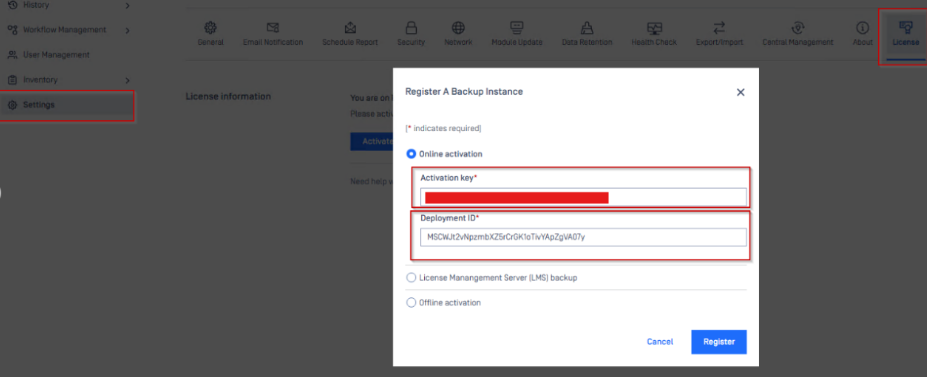The width and height of the screenshot is (927, 377).
Task: Open the Health Check monitor icon
Action: tap(654, 28)
